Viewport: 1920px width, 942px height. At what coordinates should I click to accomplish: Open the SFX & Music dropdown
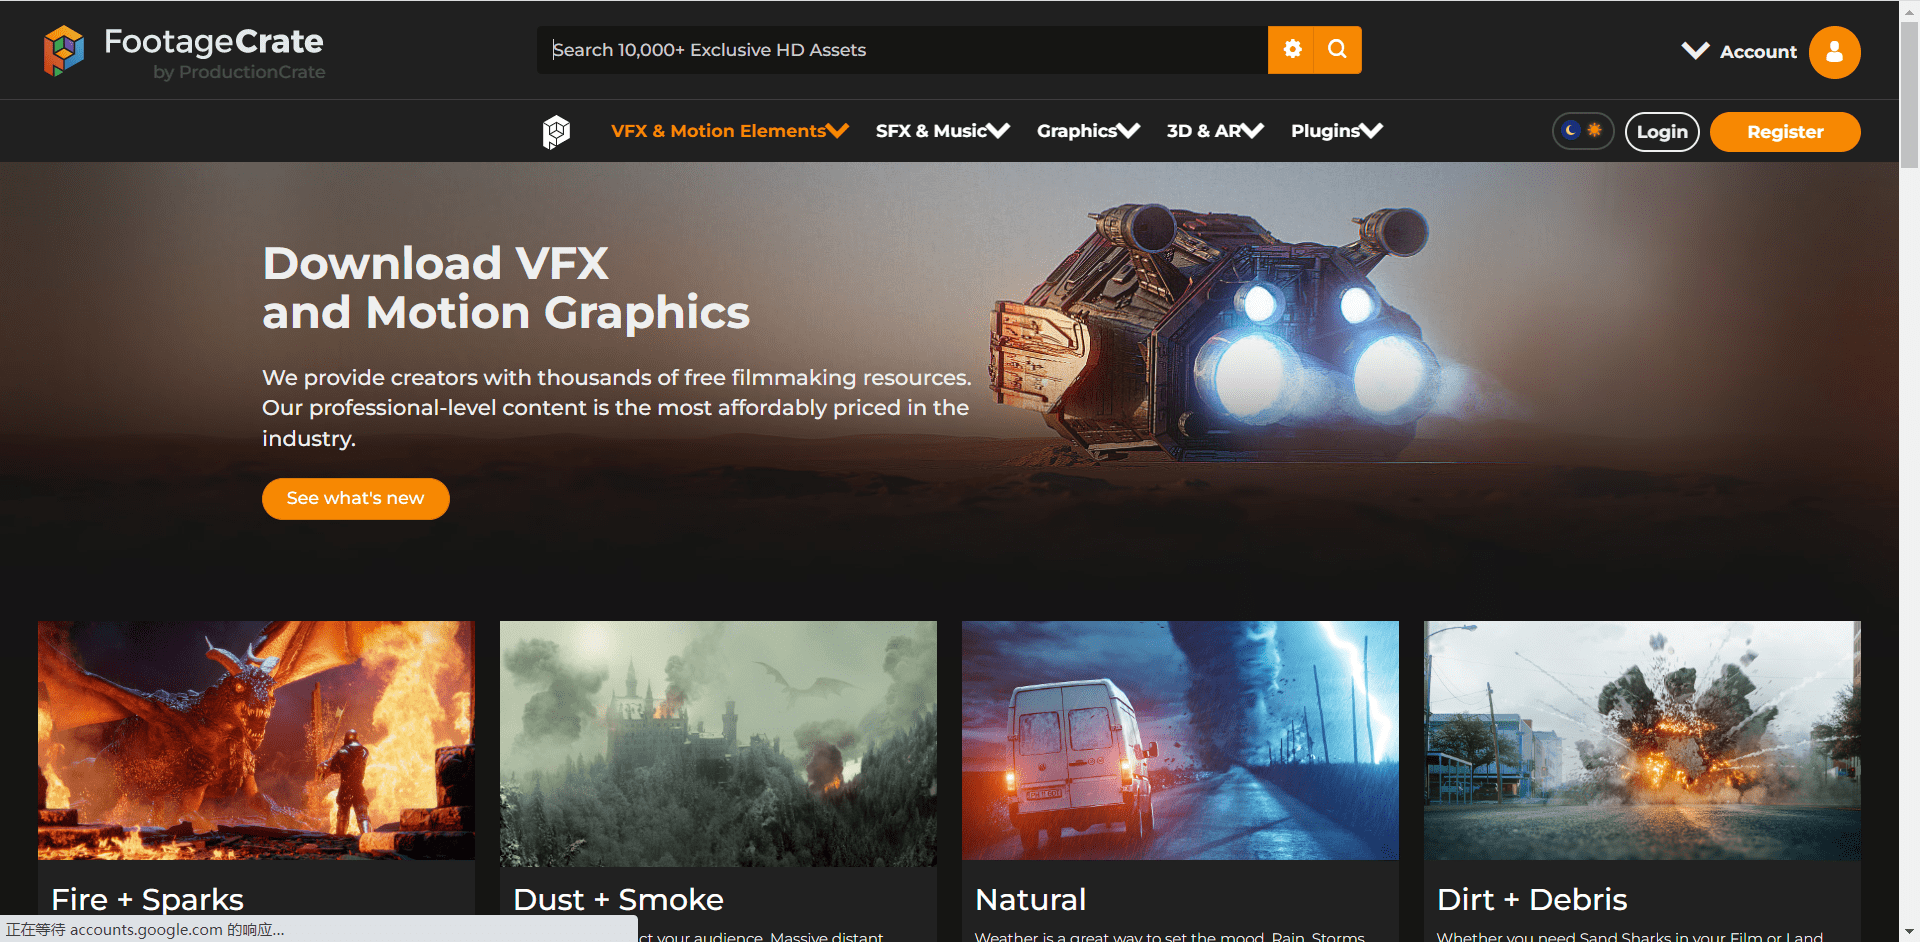943,131
